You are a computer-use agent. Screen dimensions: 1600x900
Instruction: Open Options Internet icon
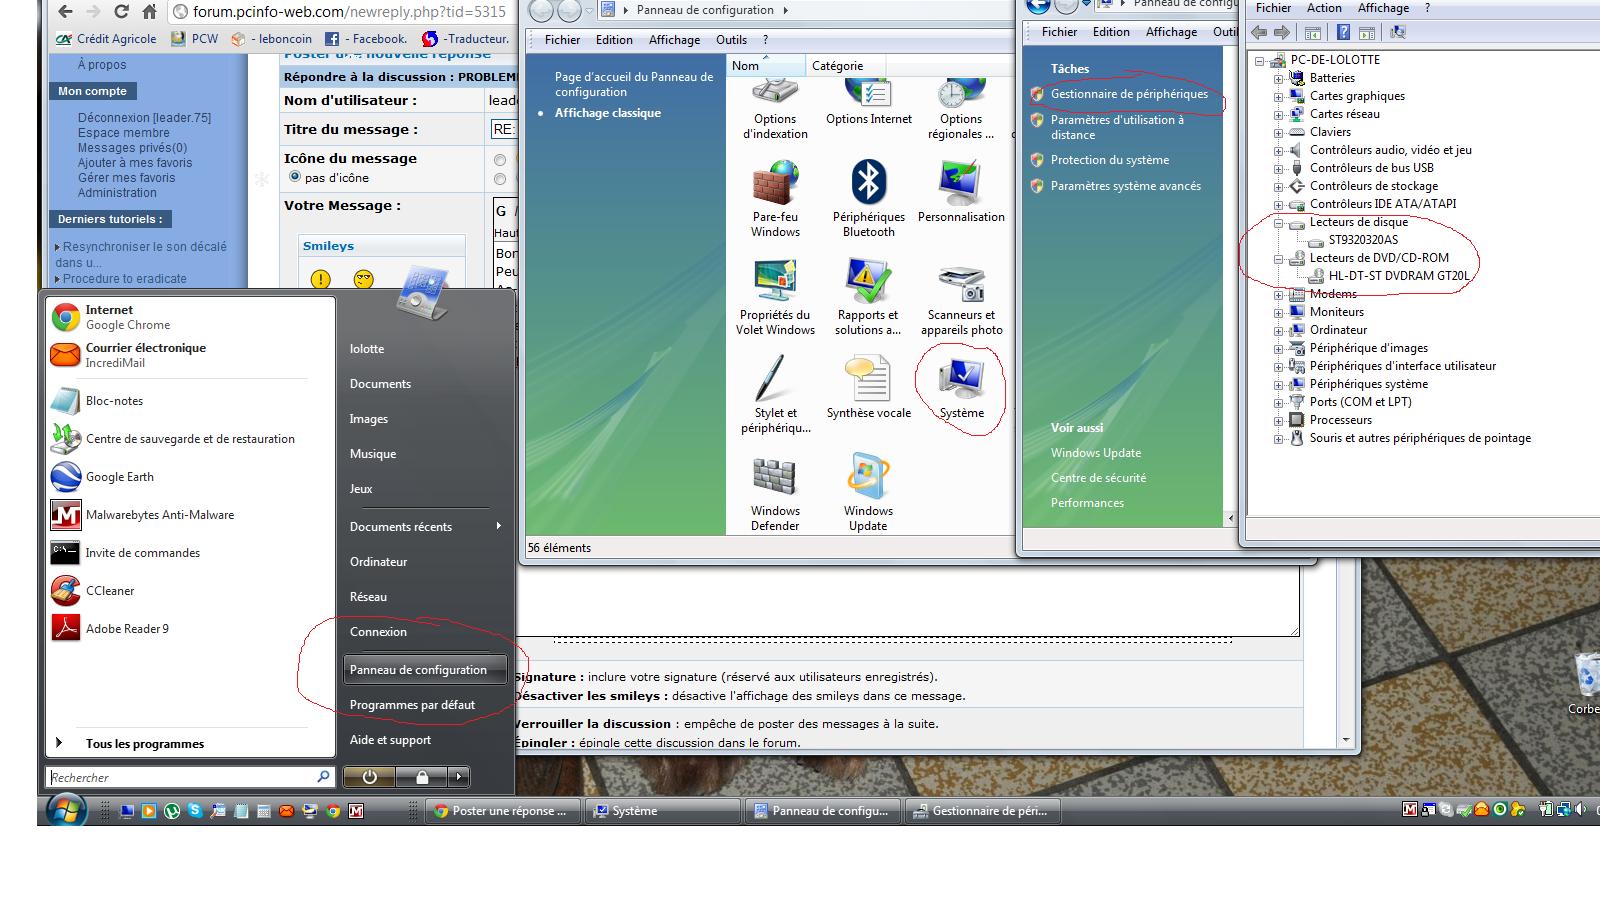click(868, 102)
